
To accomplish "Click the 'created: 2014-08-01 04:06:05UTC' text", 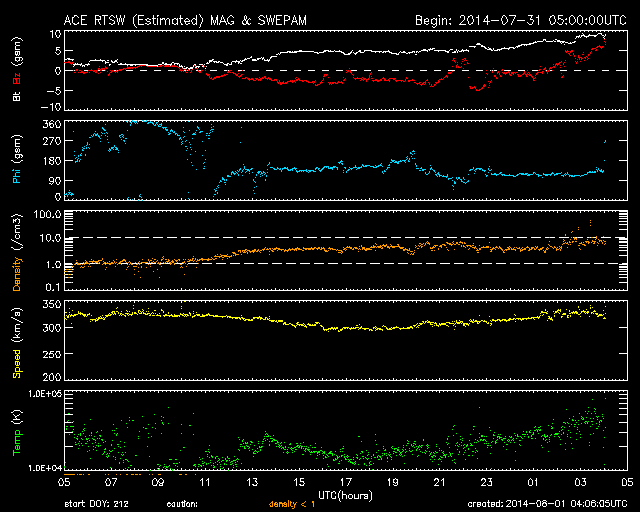I will click(x=547, y=504).
